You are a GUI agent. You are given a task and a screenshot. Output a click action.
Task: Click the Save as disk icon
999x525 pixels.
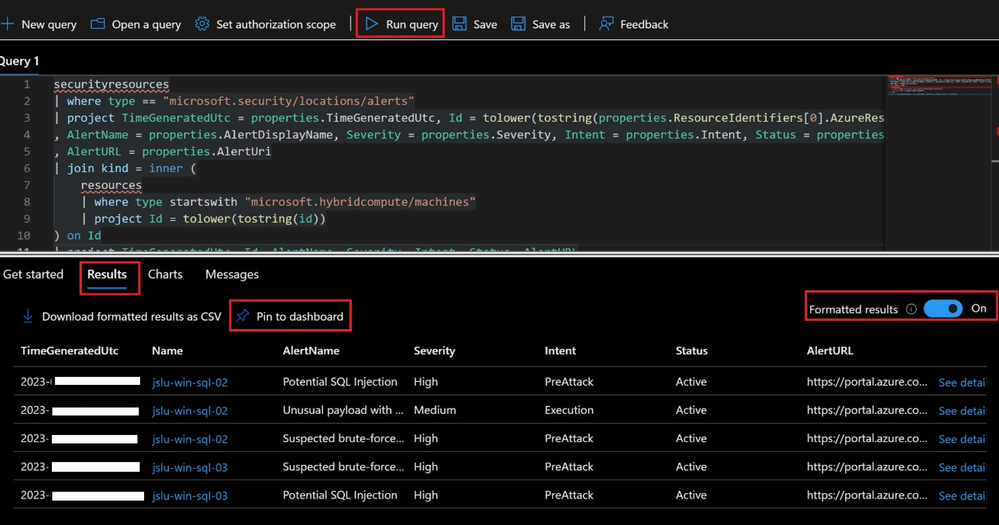tap(519, 24)
